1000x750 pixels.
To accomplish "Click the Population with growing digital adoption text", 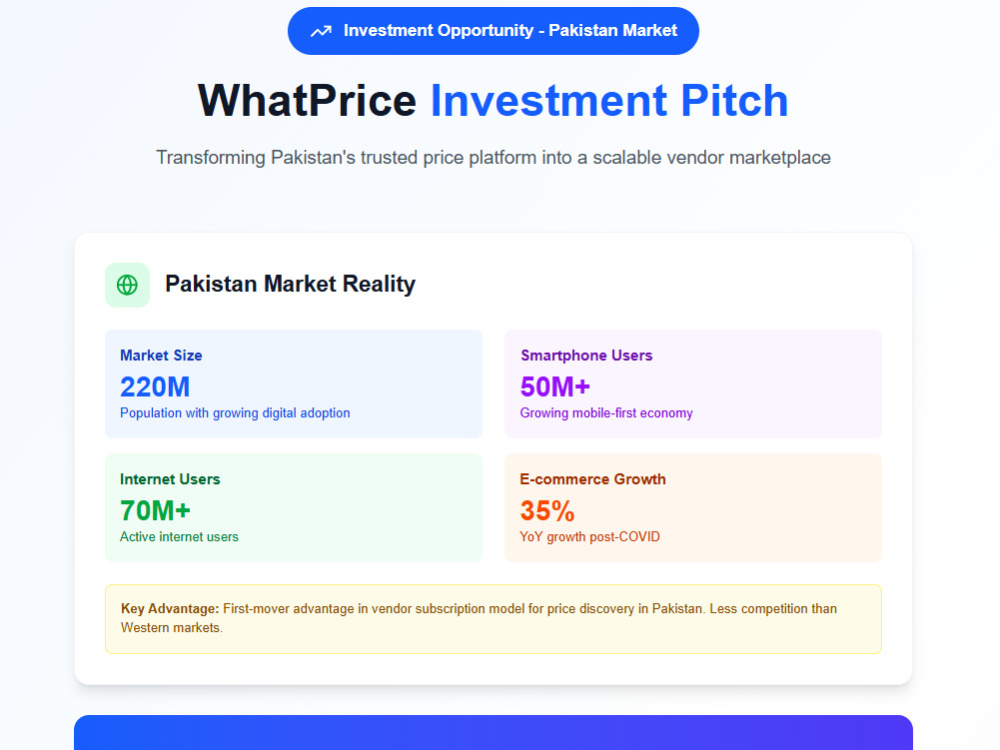I will (x=235, y=413).
